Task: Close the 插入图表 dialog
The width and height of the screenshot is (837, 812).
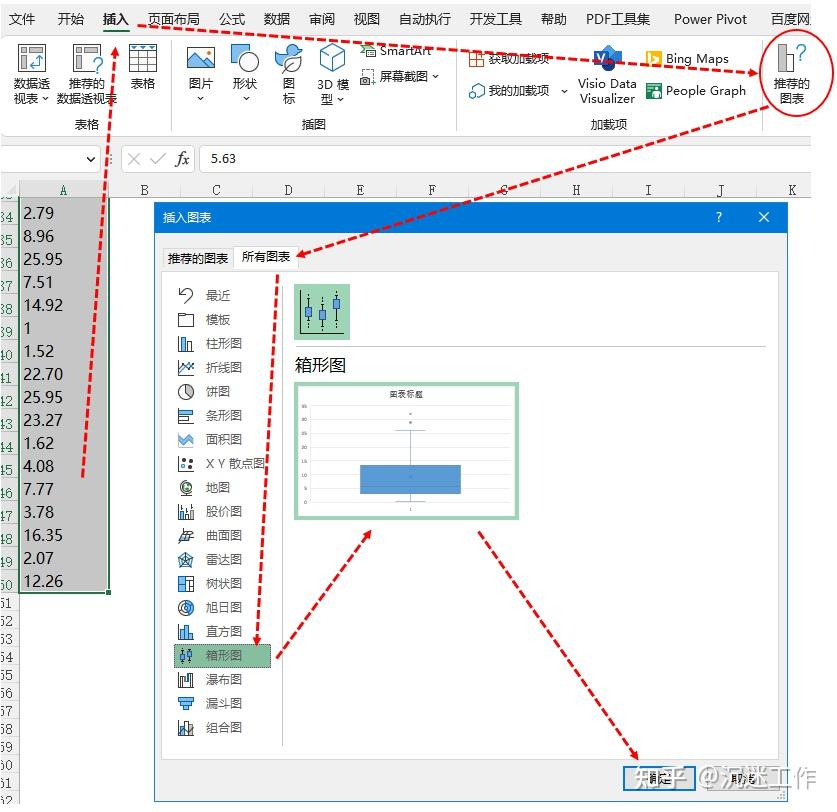Action: coord(764,217)
